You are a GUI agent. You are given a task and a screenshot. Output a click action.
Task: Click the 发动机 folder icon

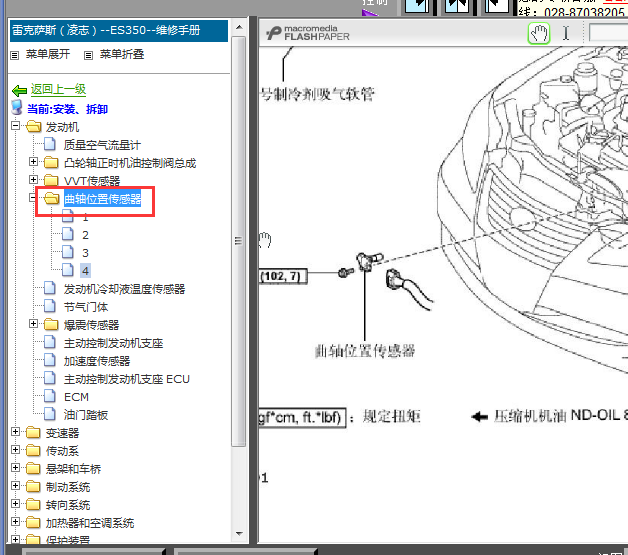click(x=34, y=127)
